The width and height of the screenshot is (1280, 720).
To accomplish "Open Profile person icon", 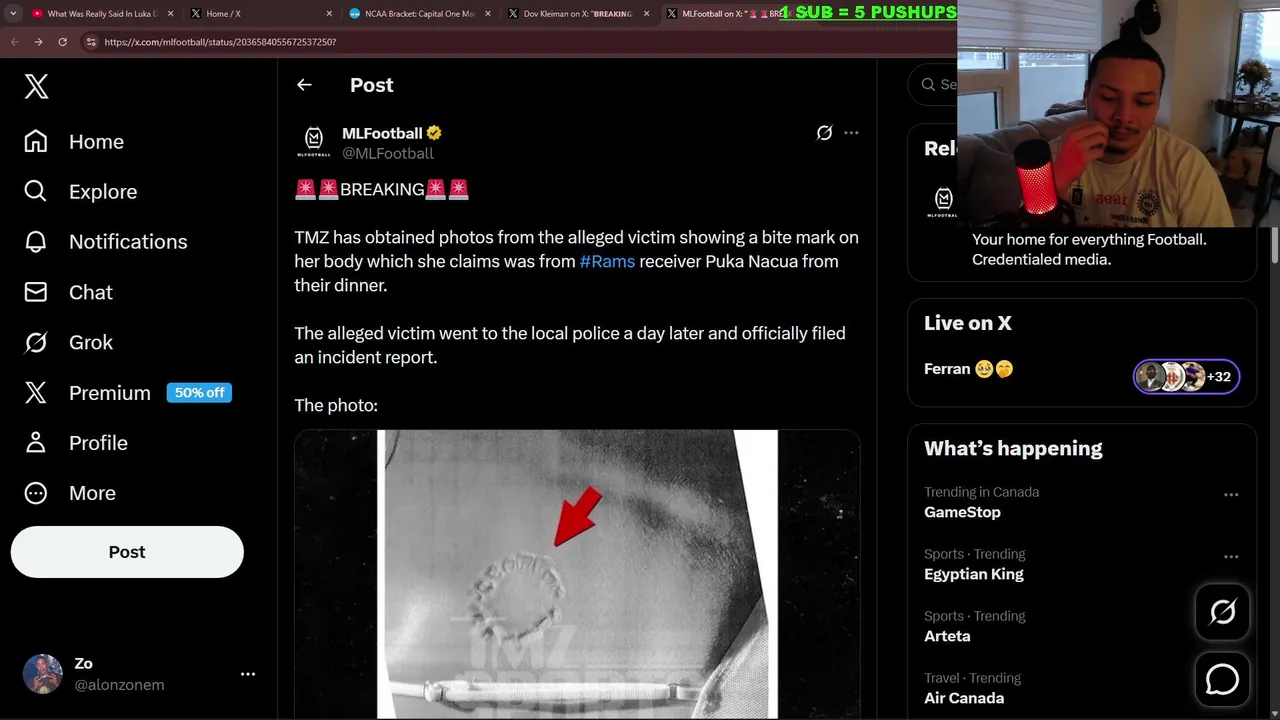I will [x=36, y=443].
